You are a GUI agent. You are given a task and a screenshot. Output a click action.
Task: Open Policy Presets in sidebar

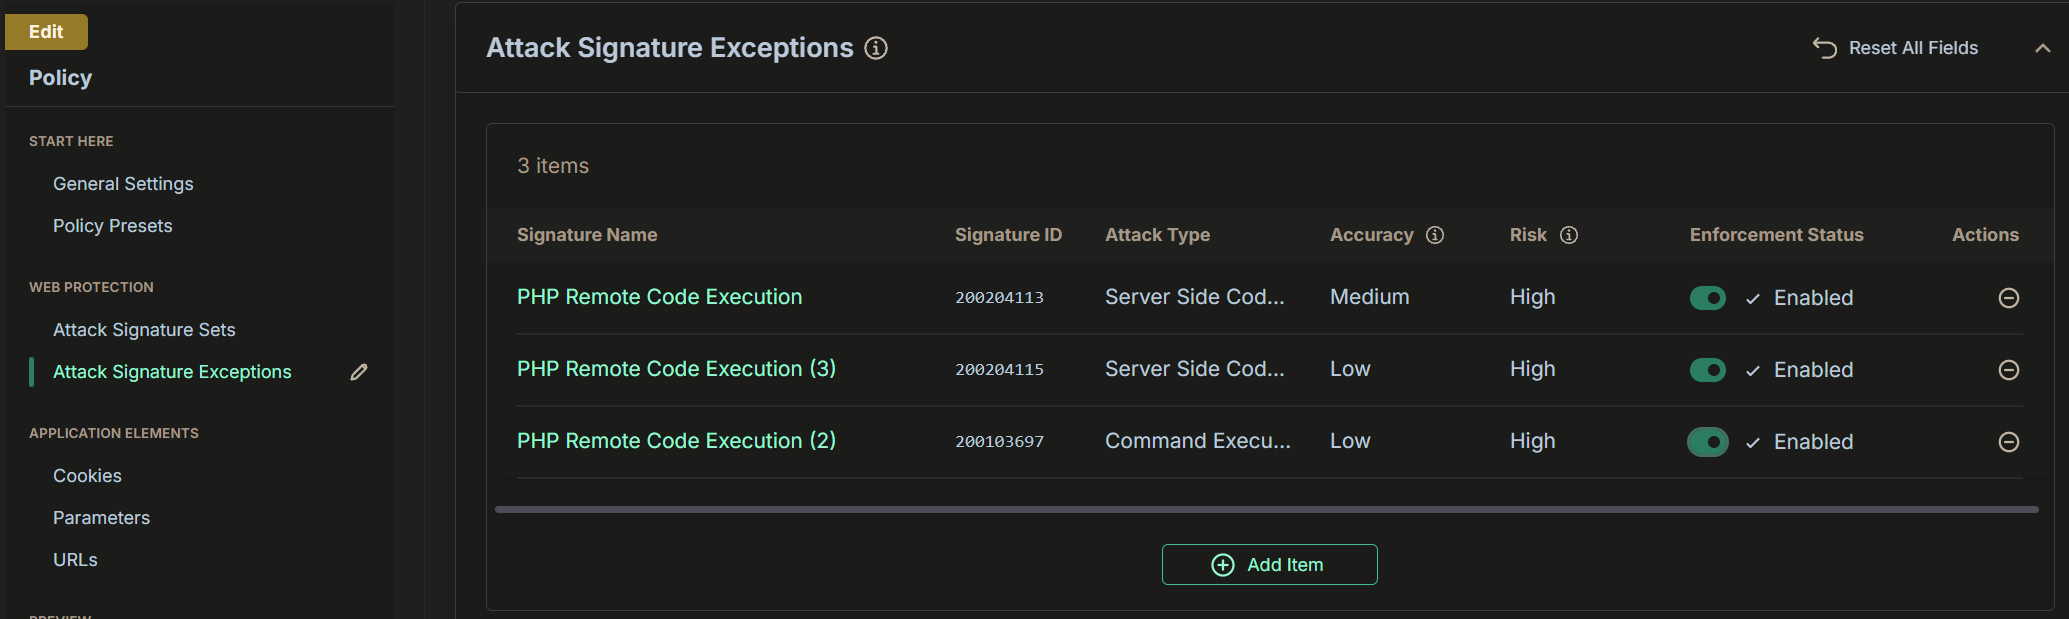[x=112, y=226]
